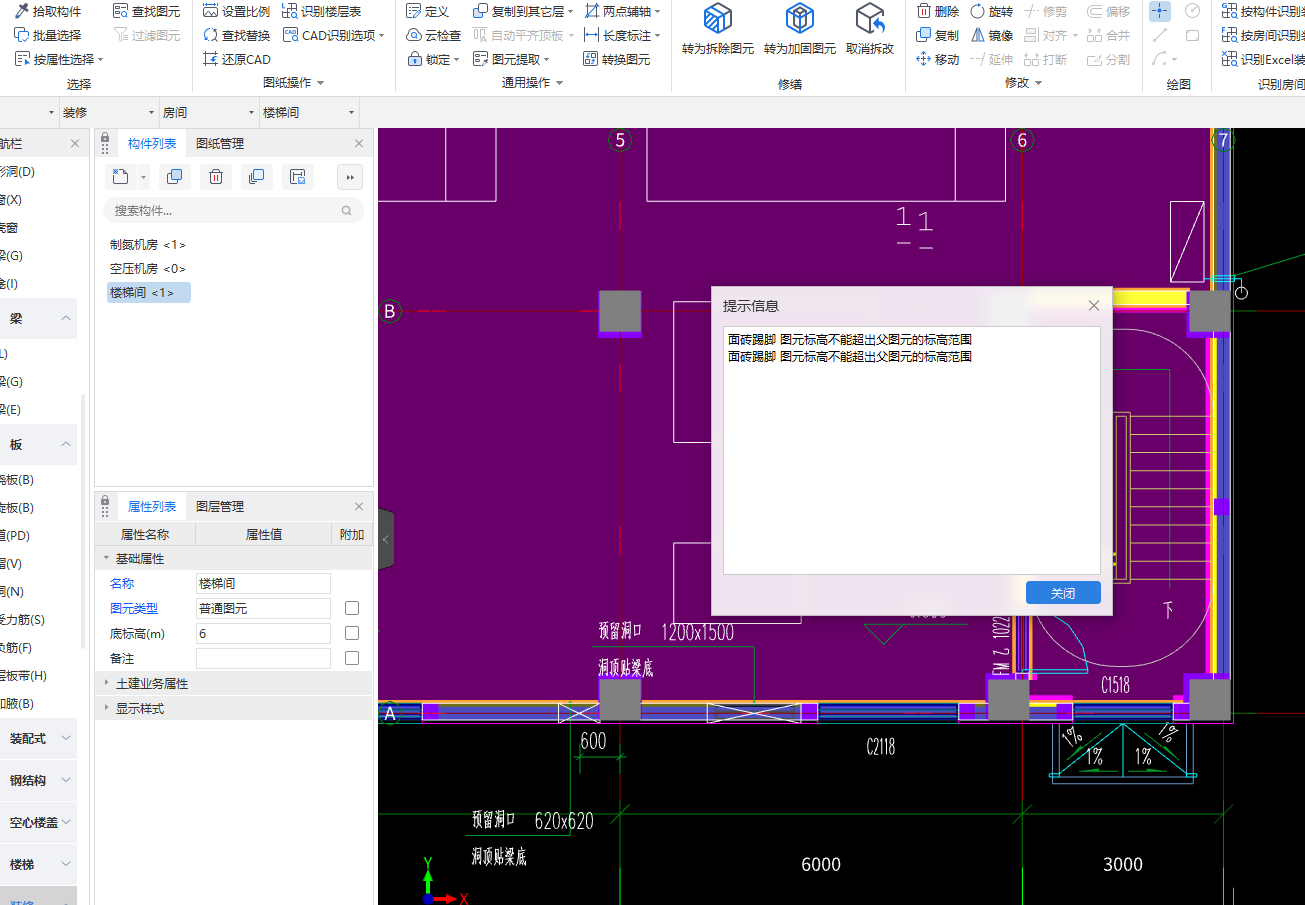Run 云检查 cloud check
This screenshot has width=1305, height=905.
(x=434, y=35)
